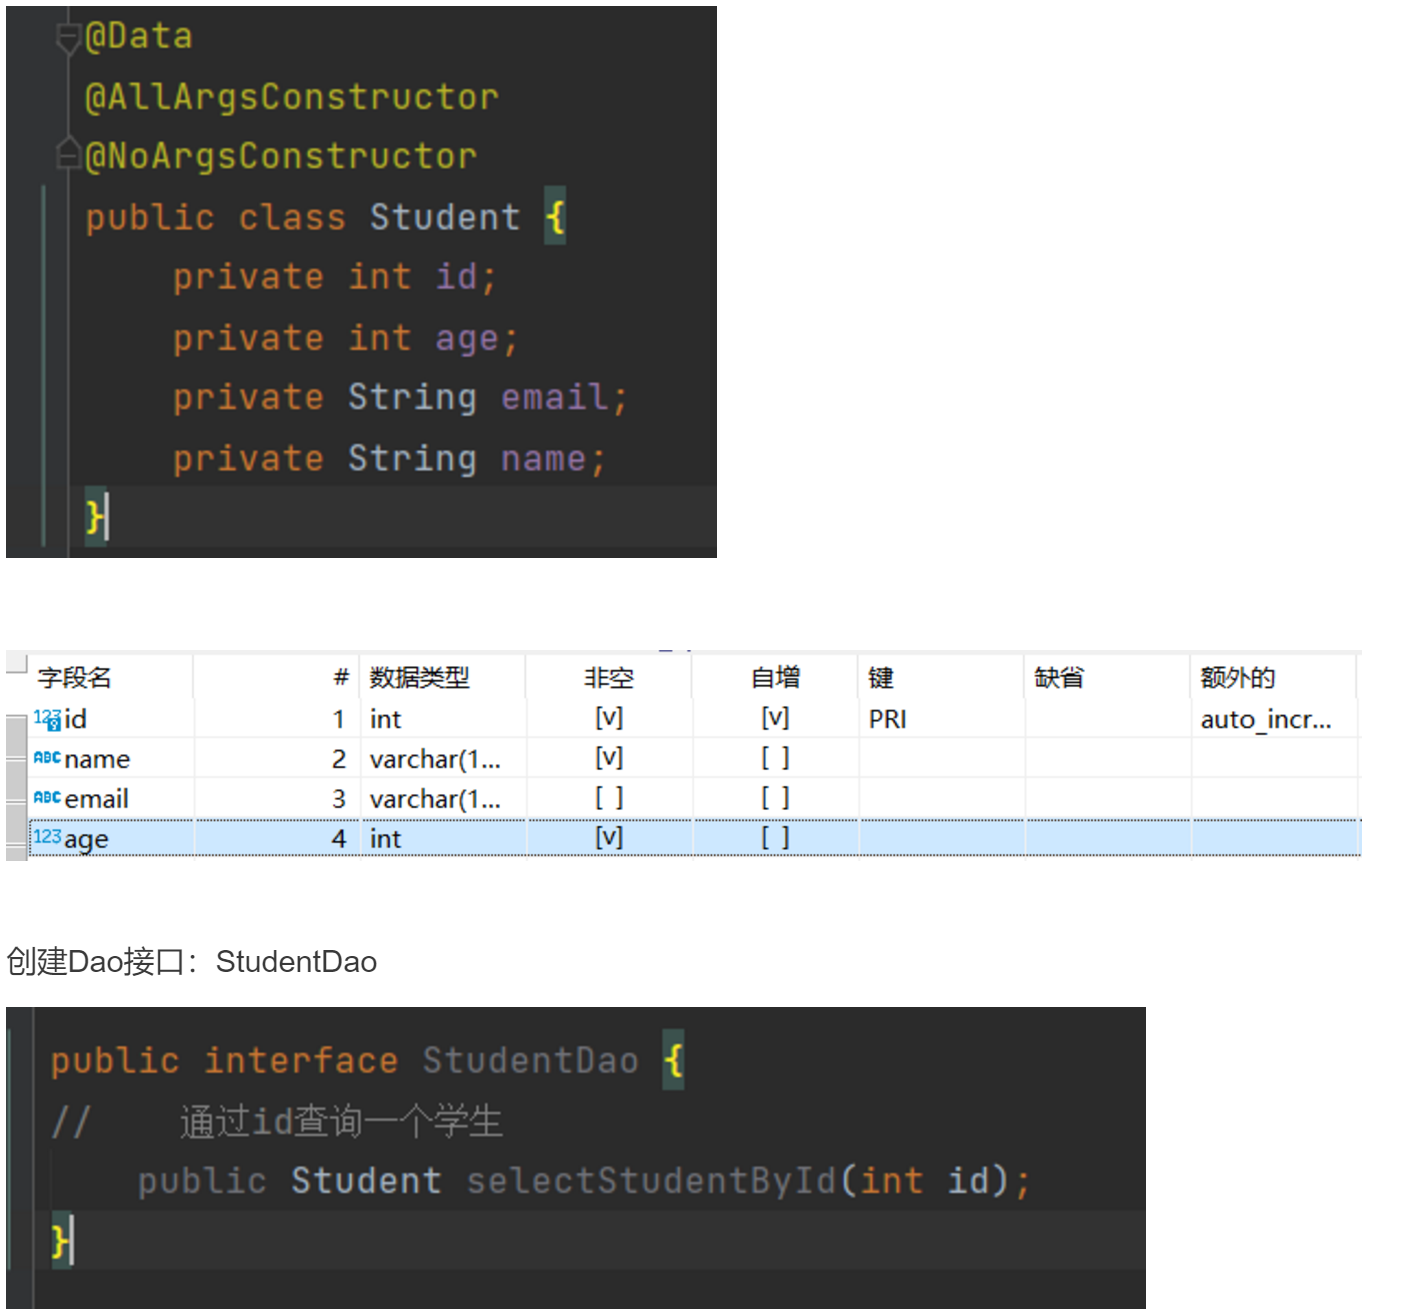The image size is (1419, 1309).
Task: Click the ABC string icon beside name
Action: (47, 758)
